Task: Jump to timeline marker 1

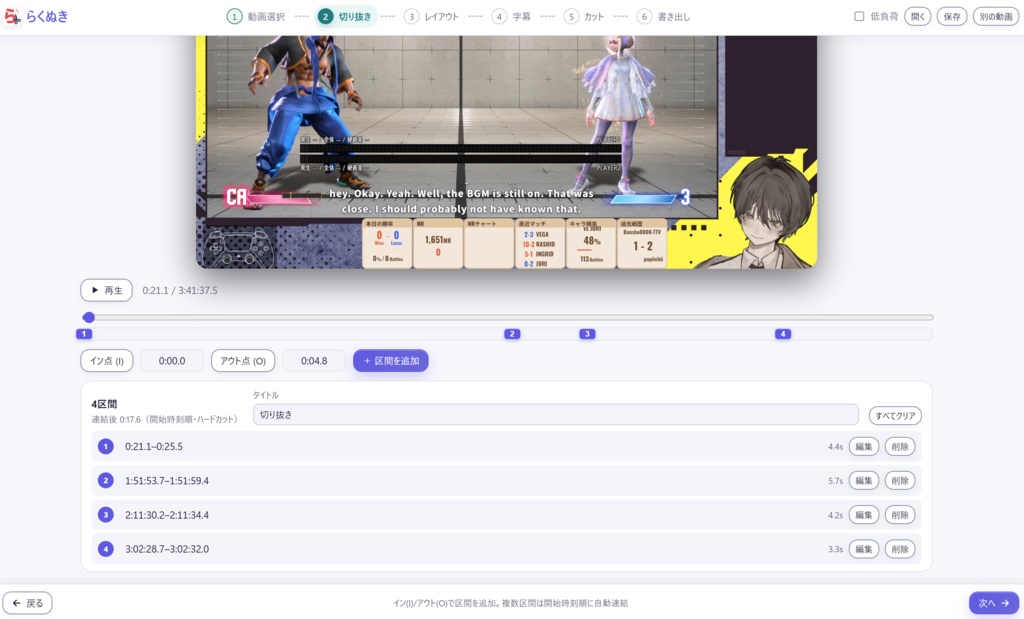Action: (84, 334)
